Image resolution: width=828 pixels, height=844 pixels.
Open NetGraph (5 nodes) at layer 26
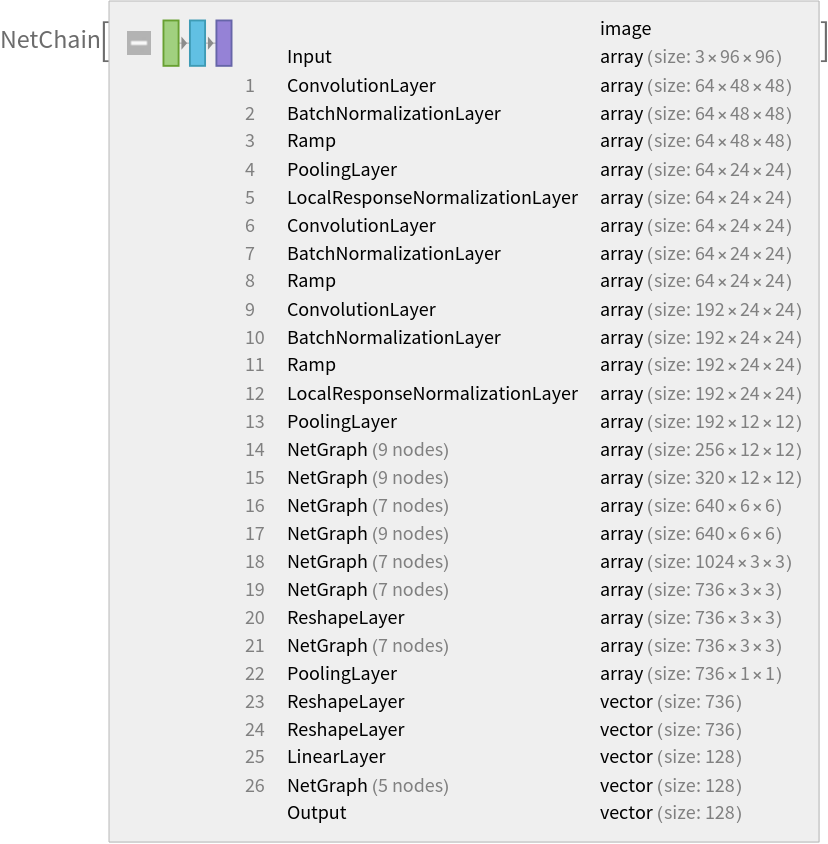click(367, 786)
